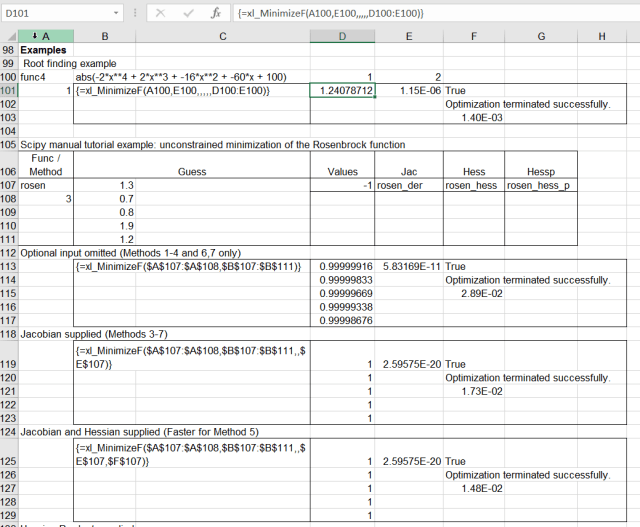
Task: Click the Name Box showing D101
Action: 55,15
